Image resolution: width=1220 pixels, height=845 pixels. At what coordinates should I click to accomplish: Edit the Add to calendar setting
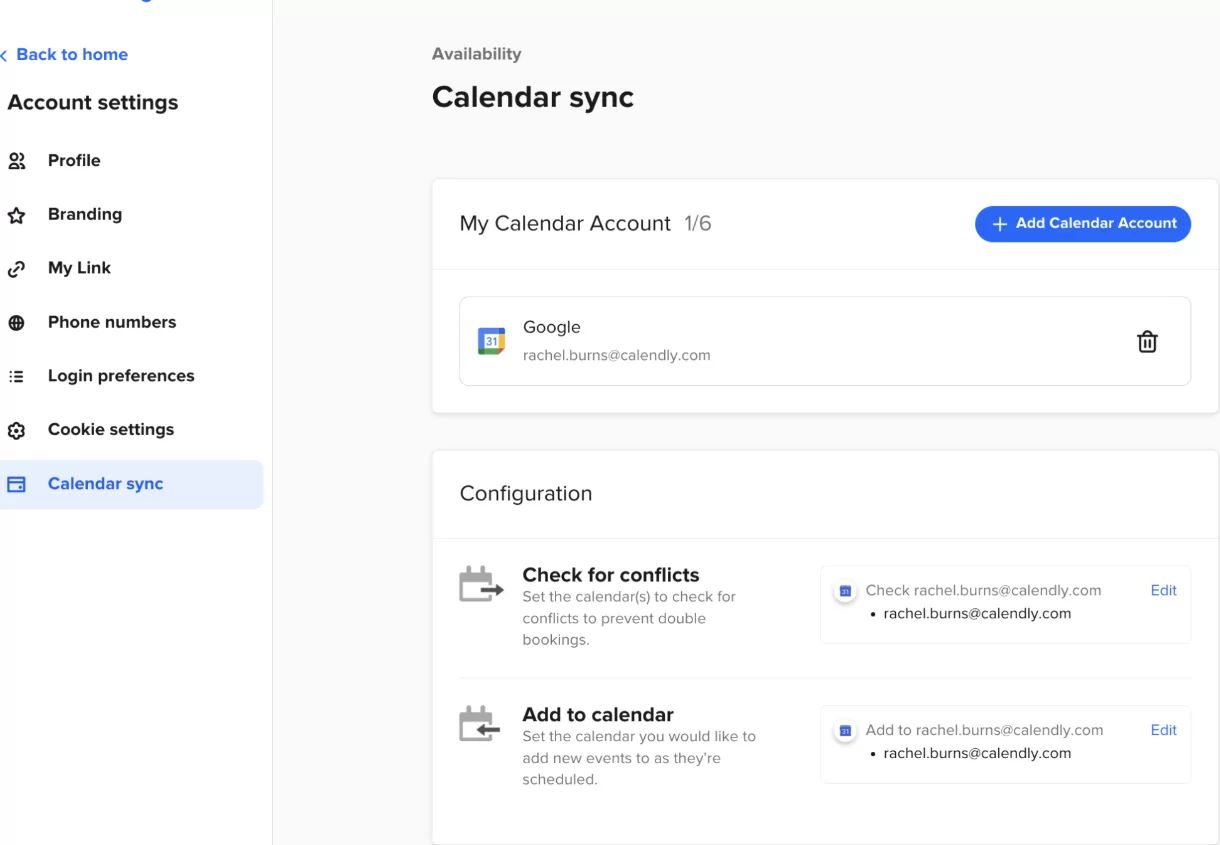coord(1163,730)
